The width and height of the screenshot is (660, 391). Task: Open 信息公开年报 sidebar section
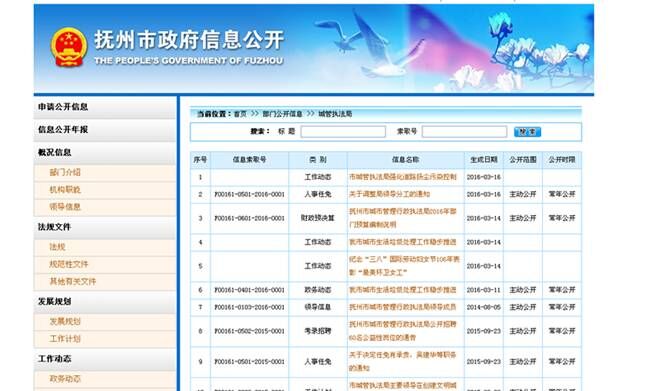click(x=105, y=130)
